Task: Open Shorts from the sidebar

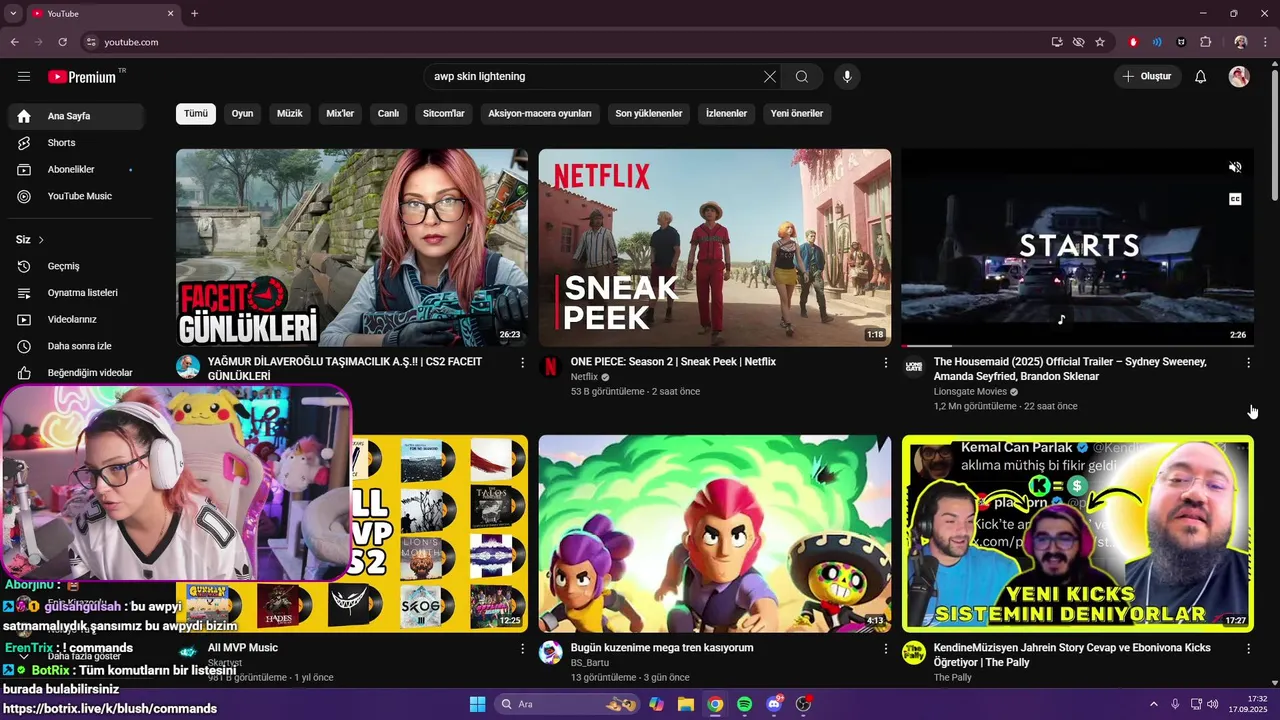Action: coord(76,143)
